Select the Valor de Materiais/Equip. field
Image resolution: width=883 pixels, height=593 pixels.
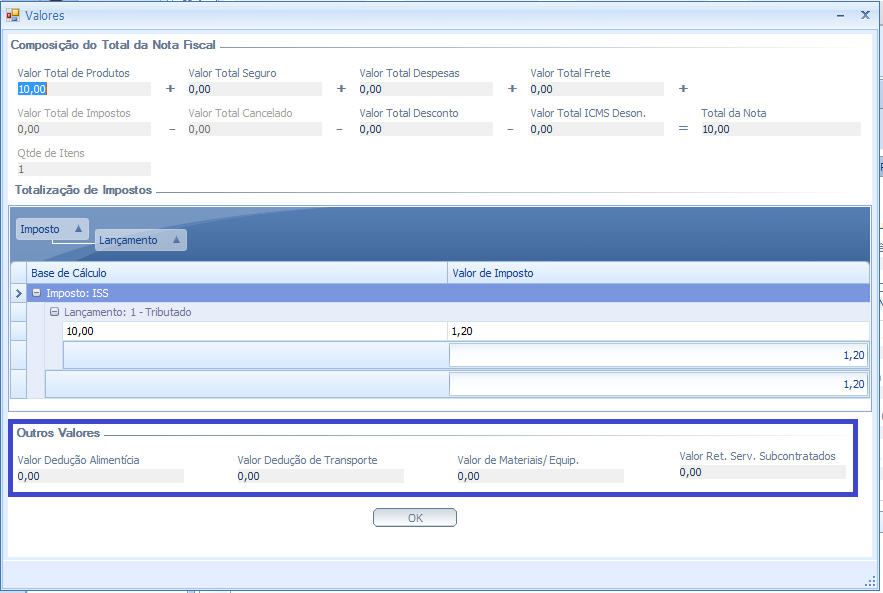(540, 476)
